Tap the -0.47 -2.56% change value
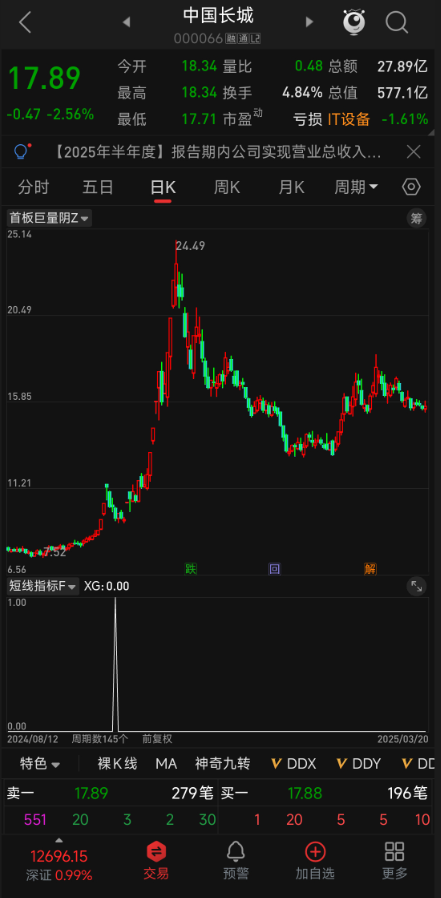The height and width of the screenshot is (898, 441). coord(50,114)
